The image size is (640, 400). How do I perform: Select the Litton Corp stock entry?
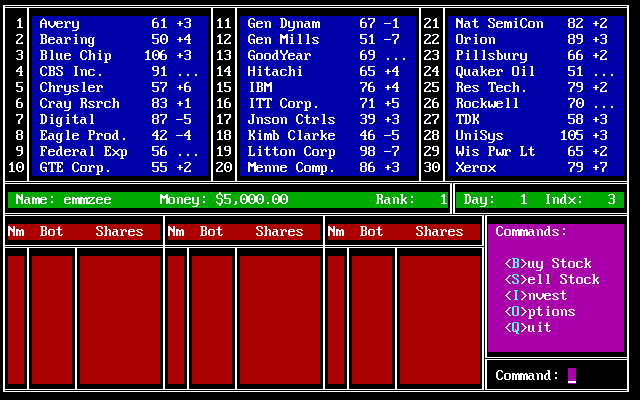pos(328,151)
